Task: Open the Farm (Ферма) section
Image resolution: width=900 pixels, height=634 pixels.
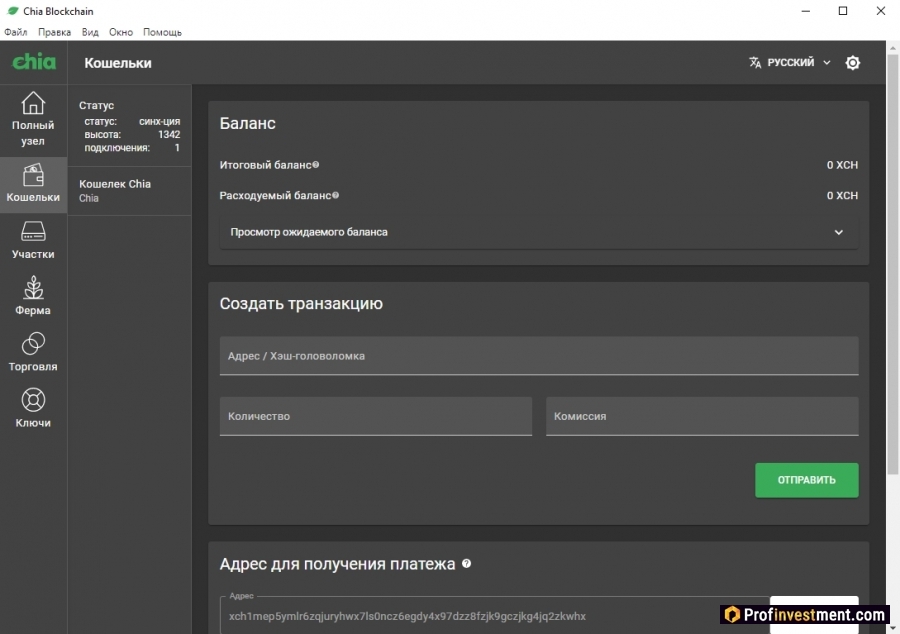Action: (x=33, y=296)
